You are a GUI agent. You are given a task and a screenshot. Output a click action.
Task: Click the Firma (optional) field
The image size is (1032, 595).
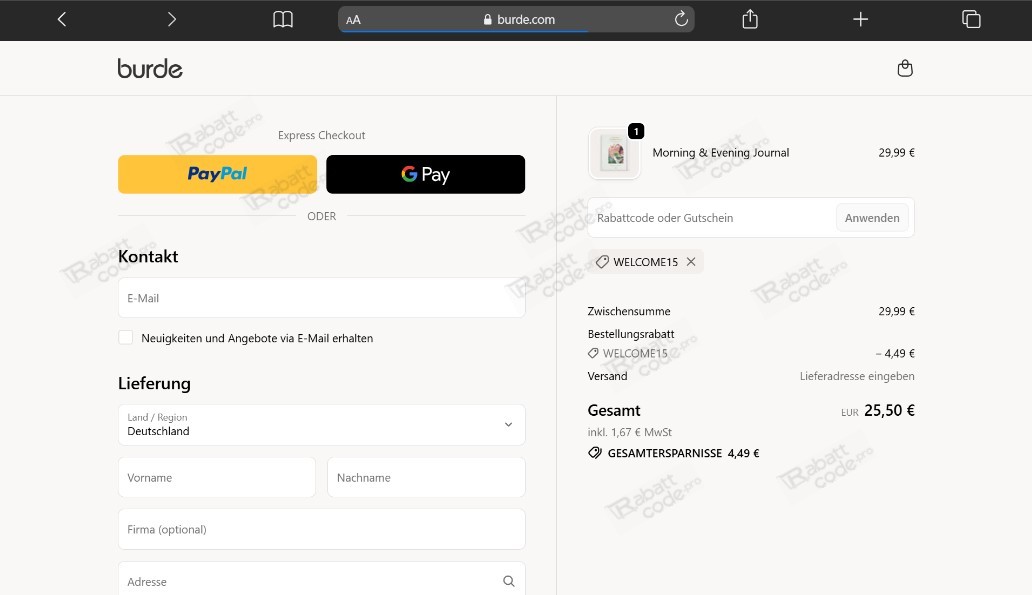(322, 529)
